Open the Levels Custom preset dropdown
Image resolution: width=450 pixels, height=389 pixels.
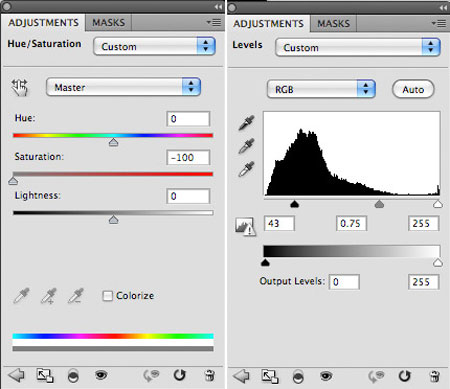(358, 47)
